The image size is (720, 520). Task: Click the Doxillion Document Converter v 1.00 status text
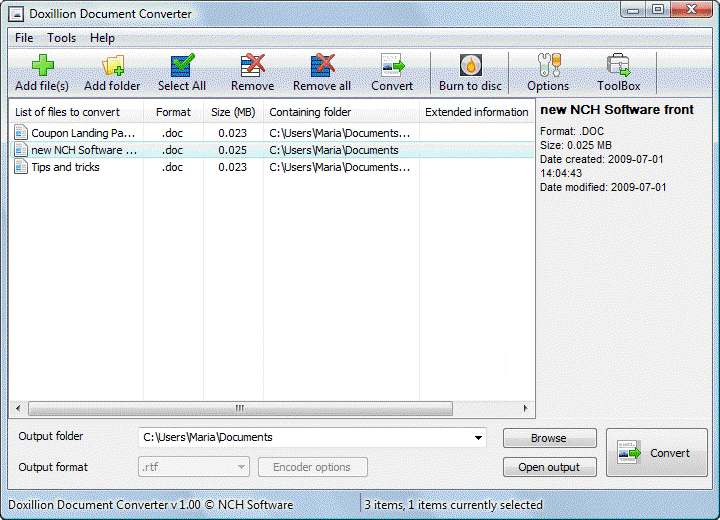pyautogui.click(x=151, y=505)
